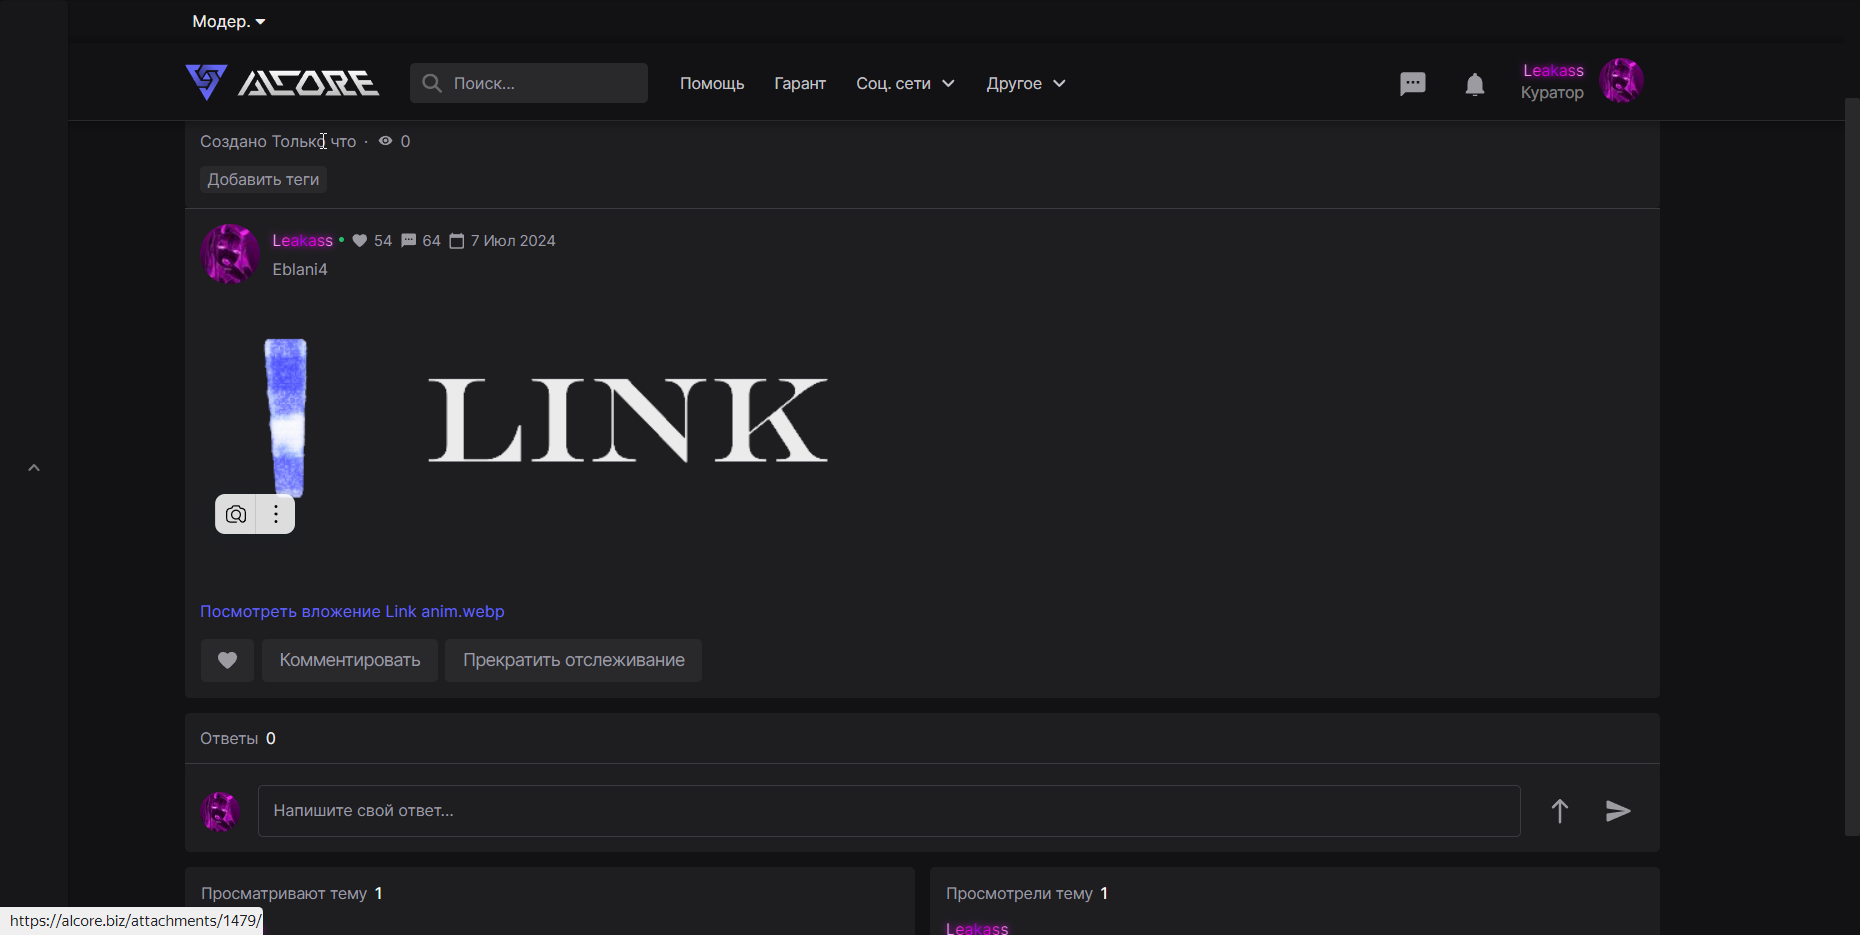Viewport: 1860px width, 935px height.
Task: Like the post with heart button
Action: [227, 660]
